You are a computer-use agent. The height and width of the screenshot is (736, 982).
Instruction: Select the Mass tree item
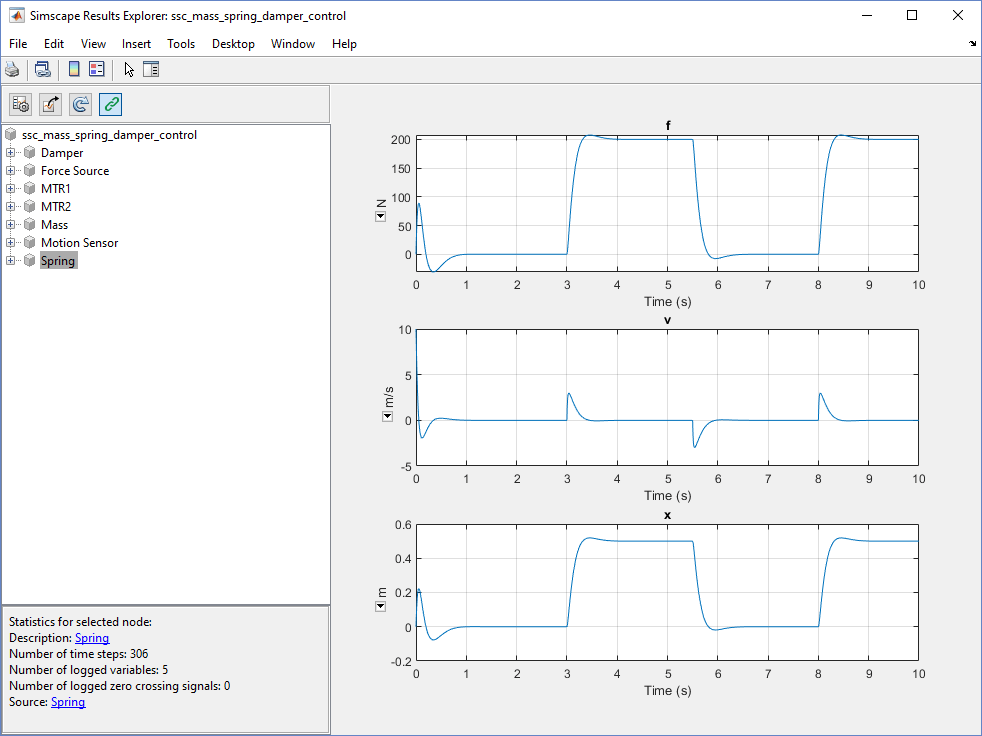(54, 225)
